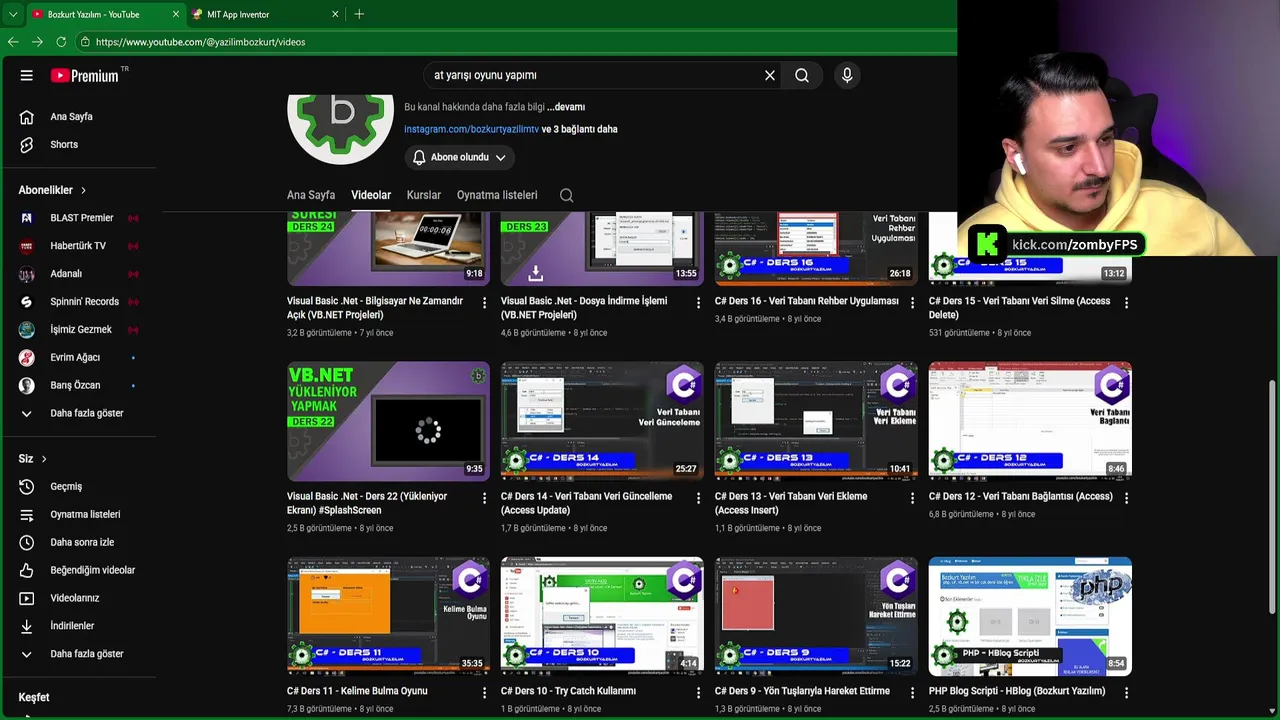Open C# Ders 12 Veri Tabanı Bağlantısı thumbnail
The image size is (1280, 720).
pyautogui.click(x=1030, y=421)
